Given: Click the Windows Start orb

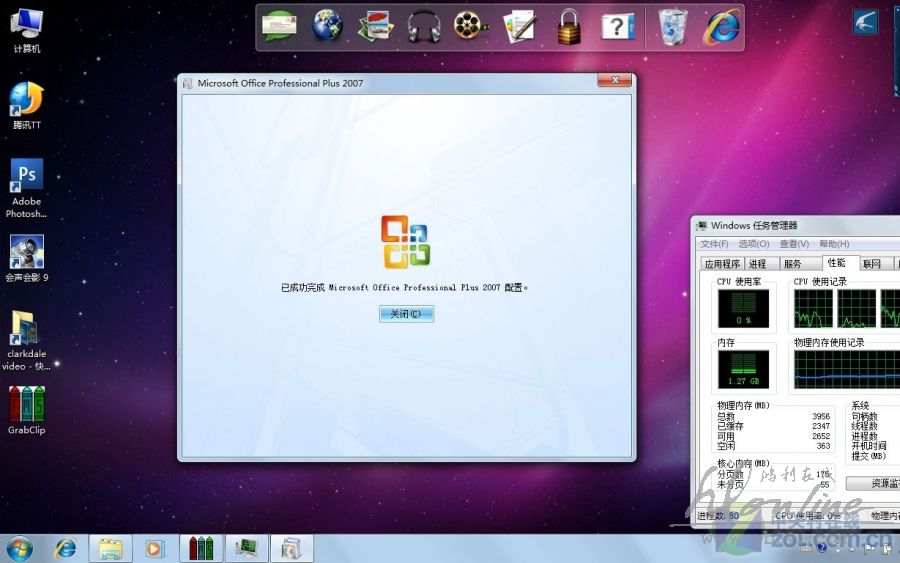Looking at the screenshot, I should tap(19, 548).
